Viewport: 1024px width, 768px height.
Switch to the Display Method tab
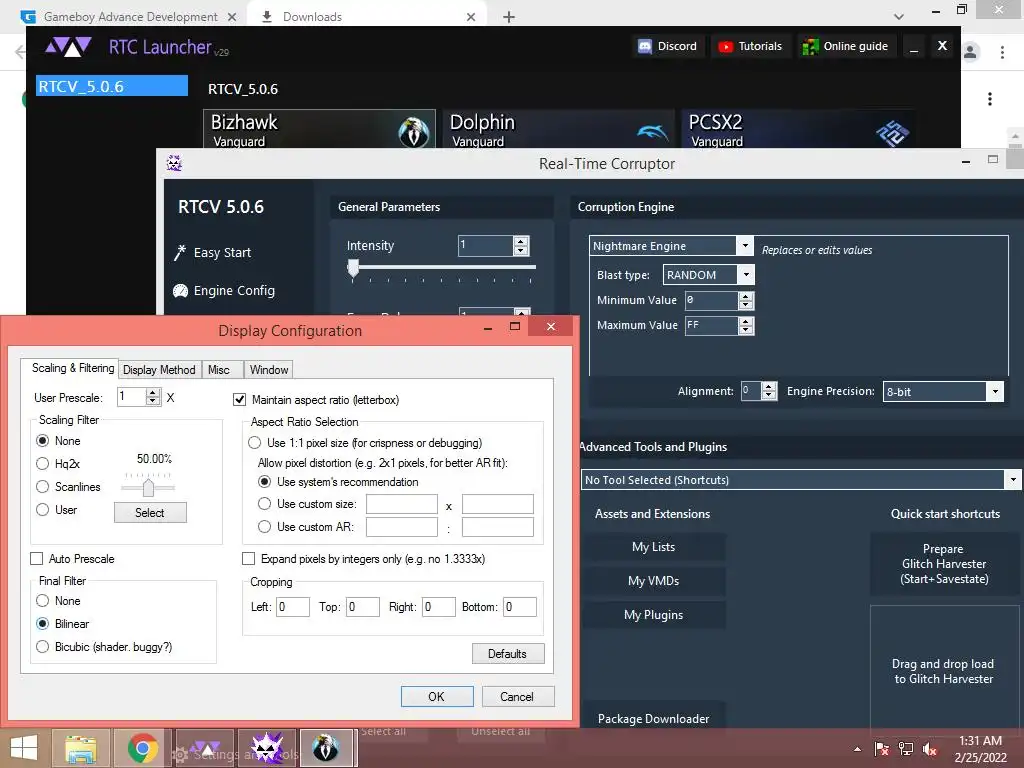point(159,370)
